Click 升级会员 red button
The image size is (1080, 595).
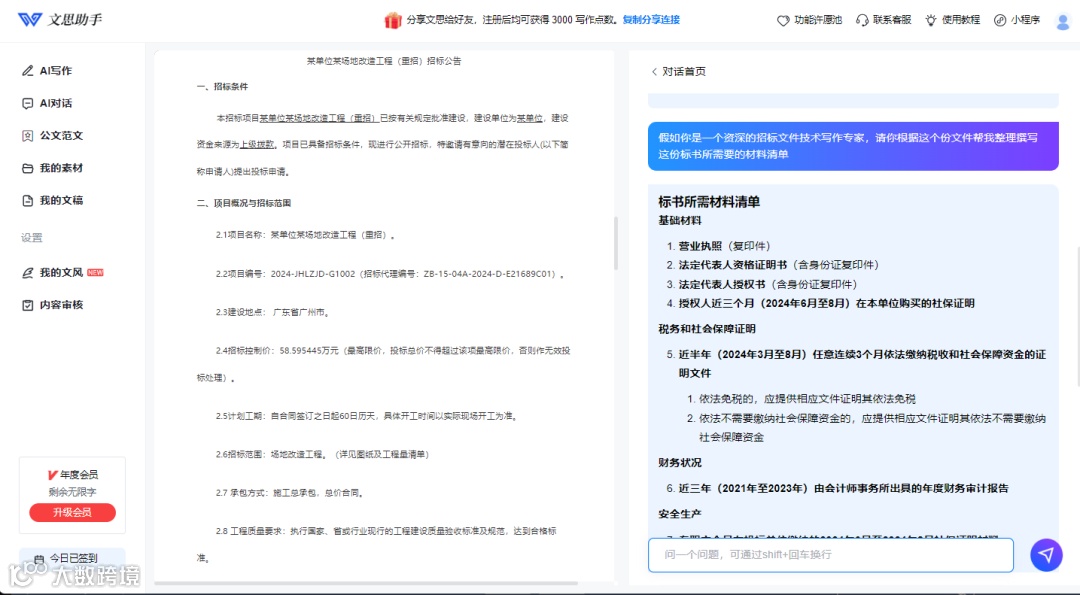(x=72, y=512)
